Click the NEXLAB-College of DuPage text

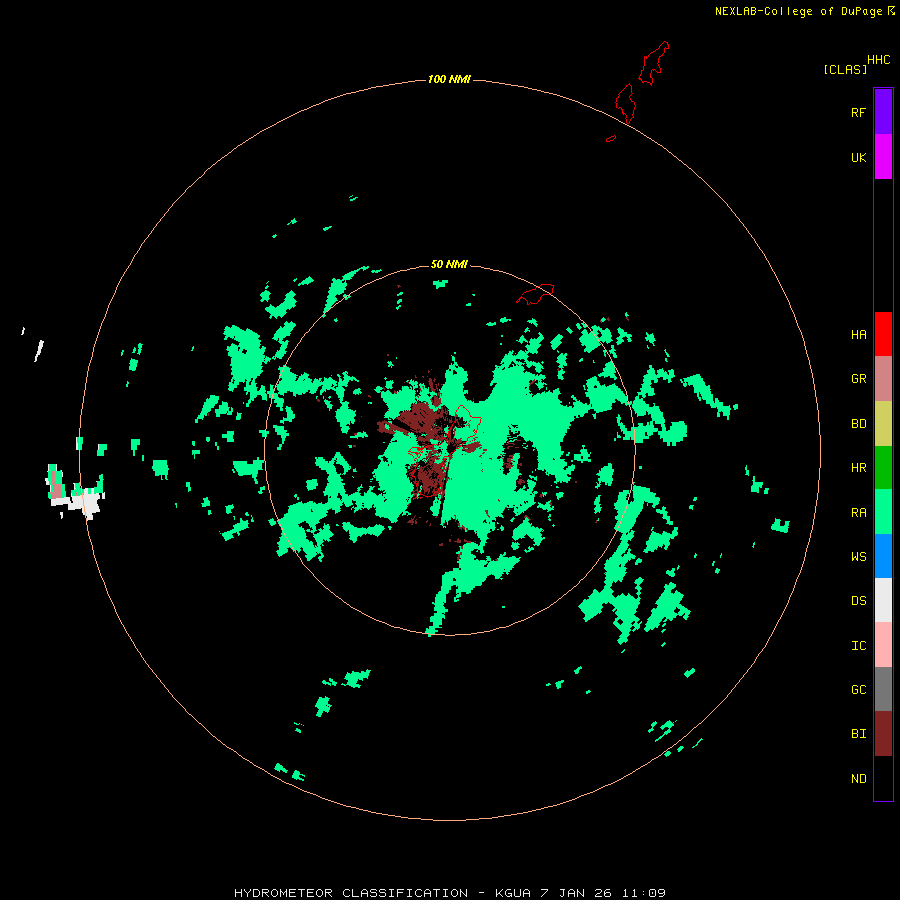tap(798, 11)
